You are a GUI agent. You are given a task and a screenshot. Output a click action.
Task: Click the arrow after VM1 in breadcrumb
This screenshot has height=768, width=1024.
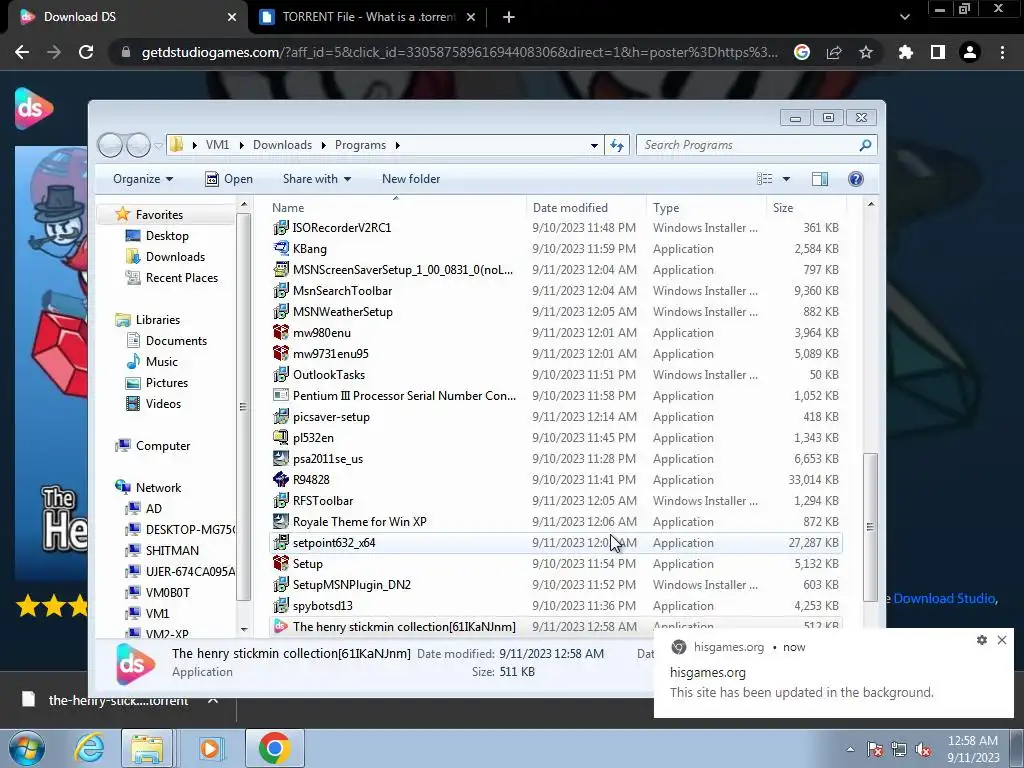(242, 145)
